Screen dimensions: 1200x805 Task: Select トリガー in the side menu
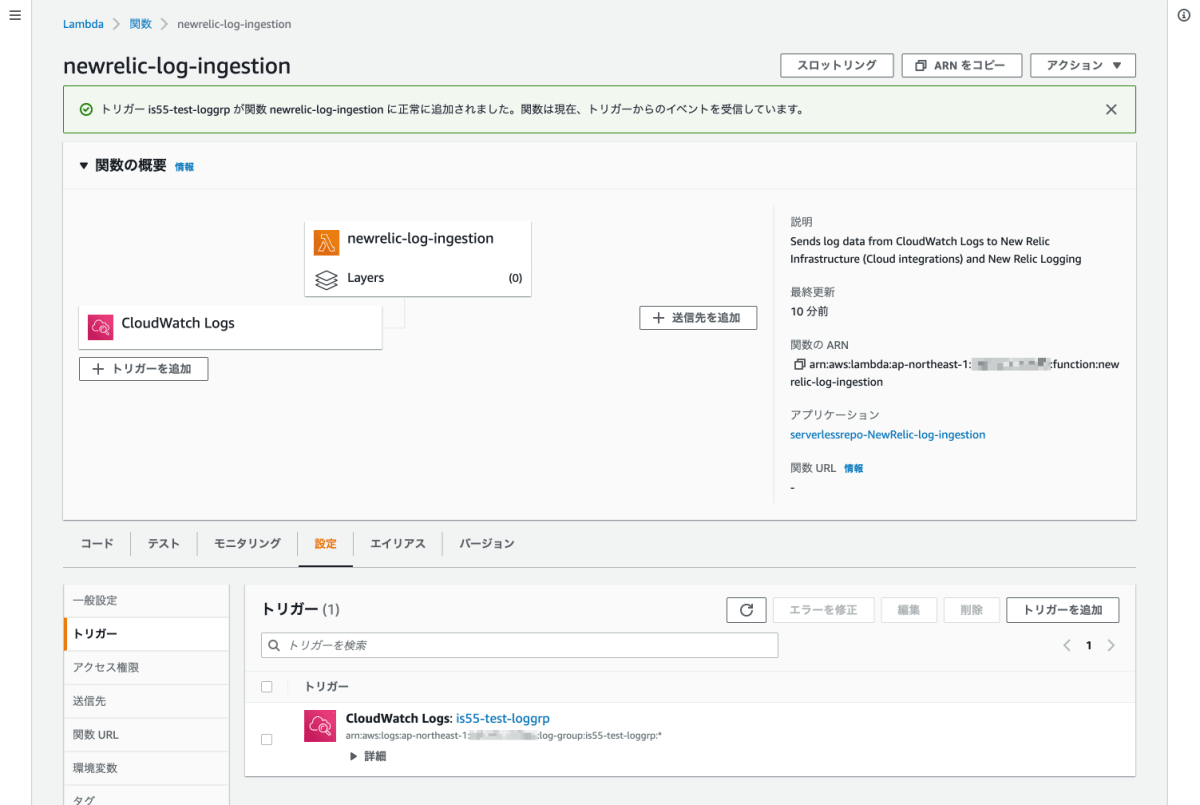(x=146, y=634)
